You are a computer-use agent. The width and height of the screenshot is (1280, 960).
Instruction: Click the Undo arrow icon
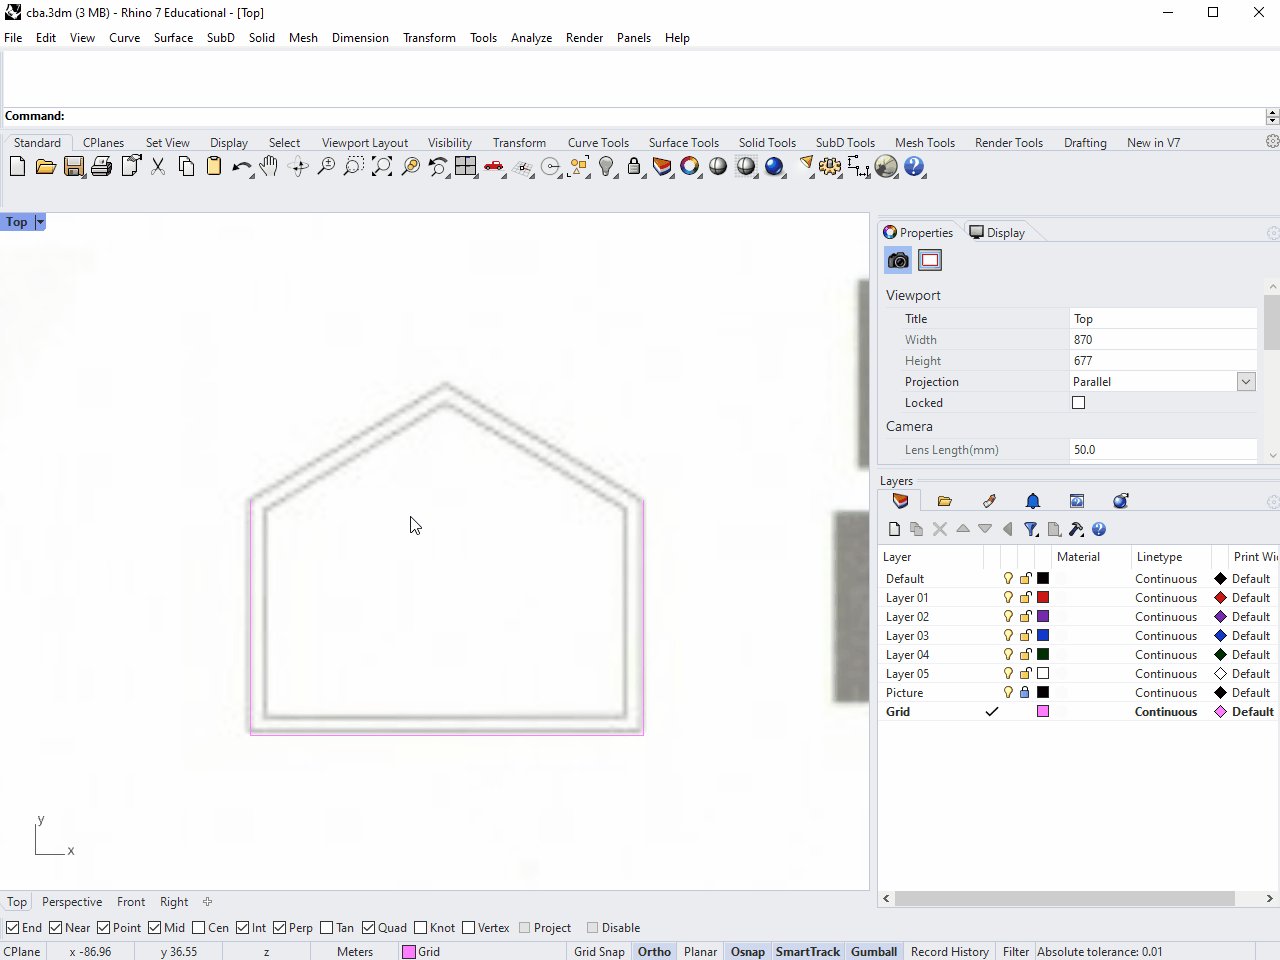pyautogui.click(x=241, y=167)
